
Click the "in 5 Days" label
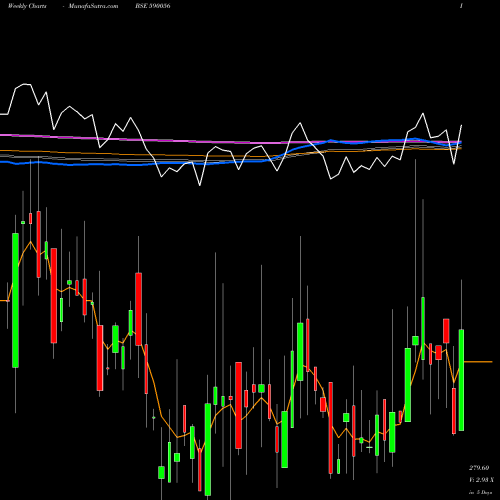point(480,492)
